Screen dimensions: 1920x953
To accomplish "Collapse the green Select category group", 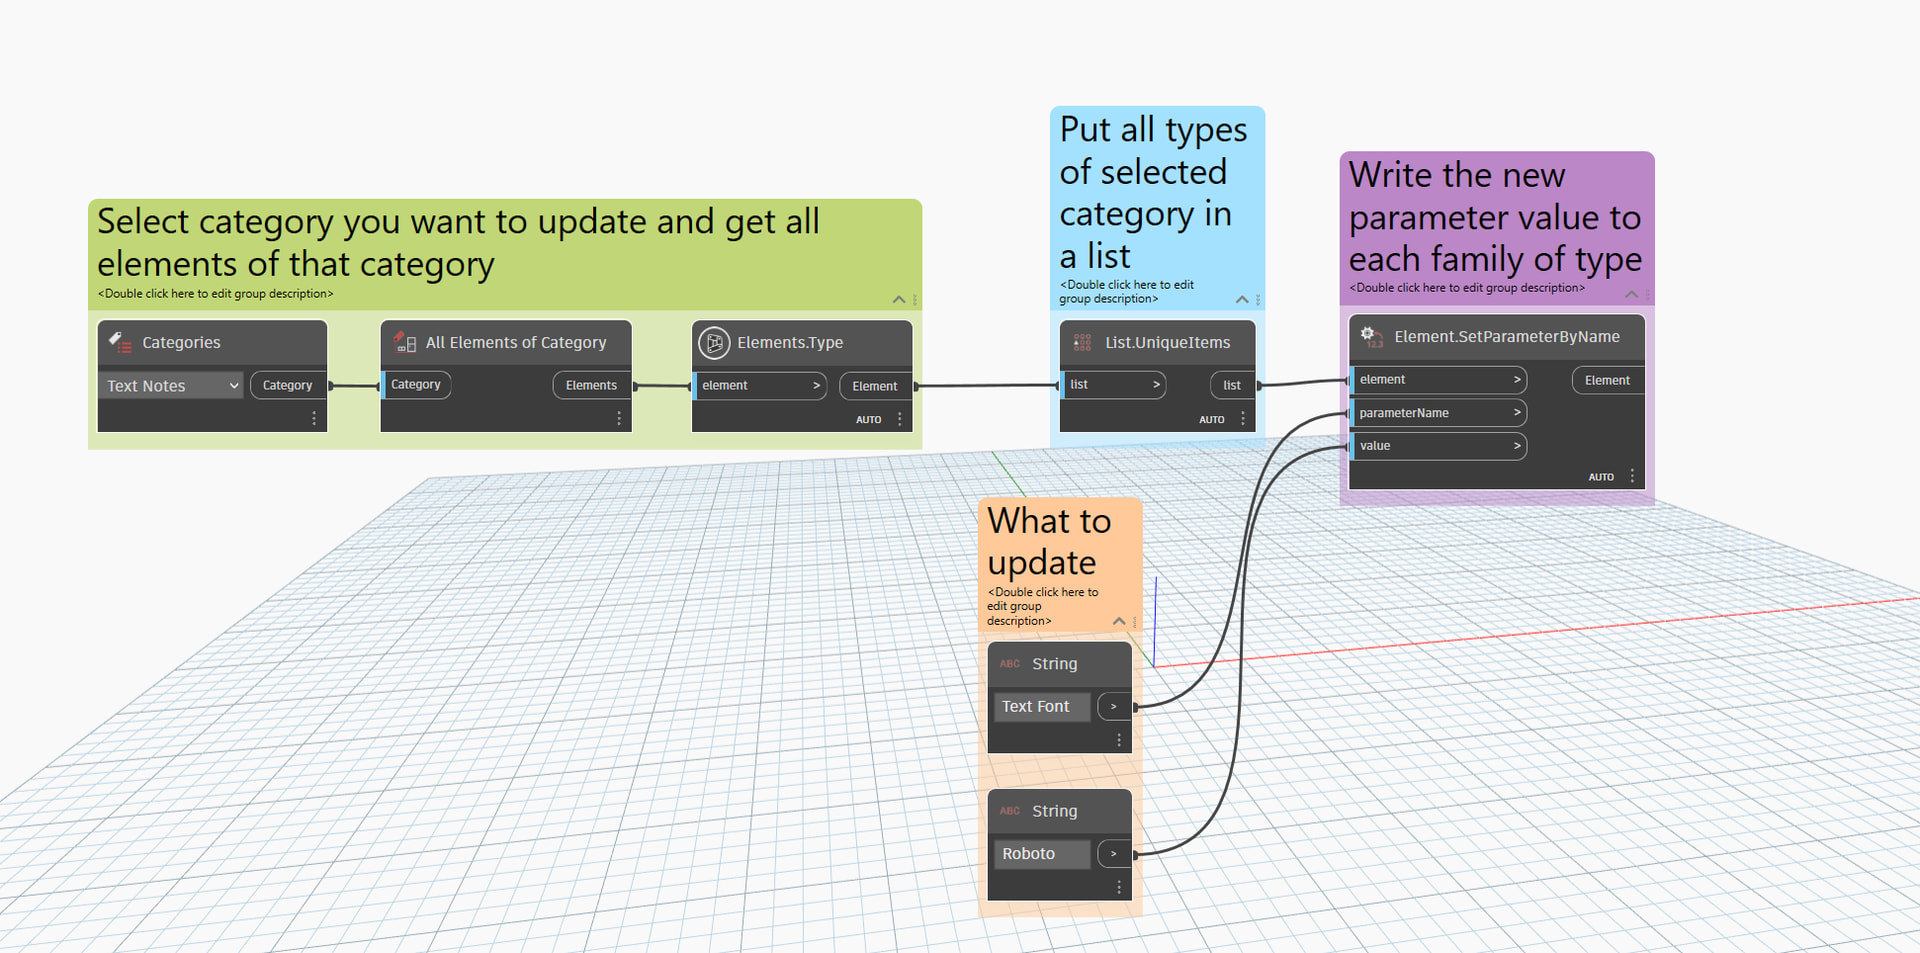I will [x=898, y=299].
